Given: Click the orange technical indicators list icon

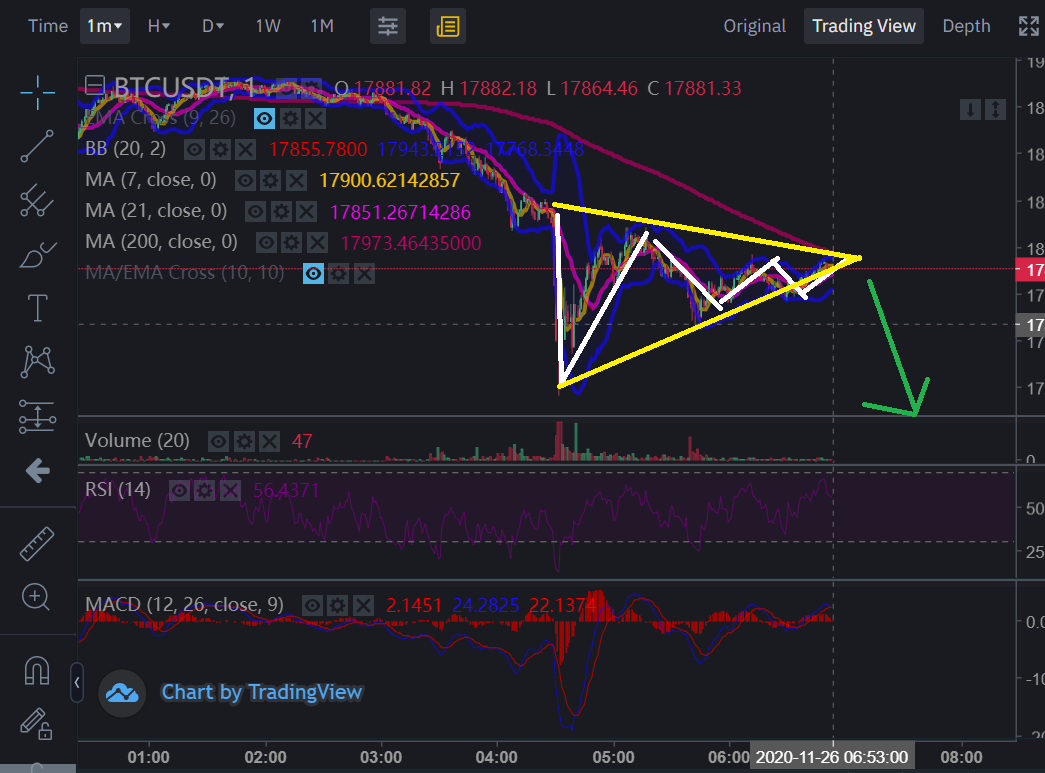Looking at the screenshot, I should click(448, 27).
